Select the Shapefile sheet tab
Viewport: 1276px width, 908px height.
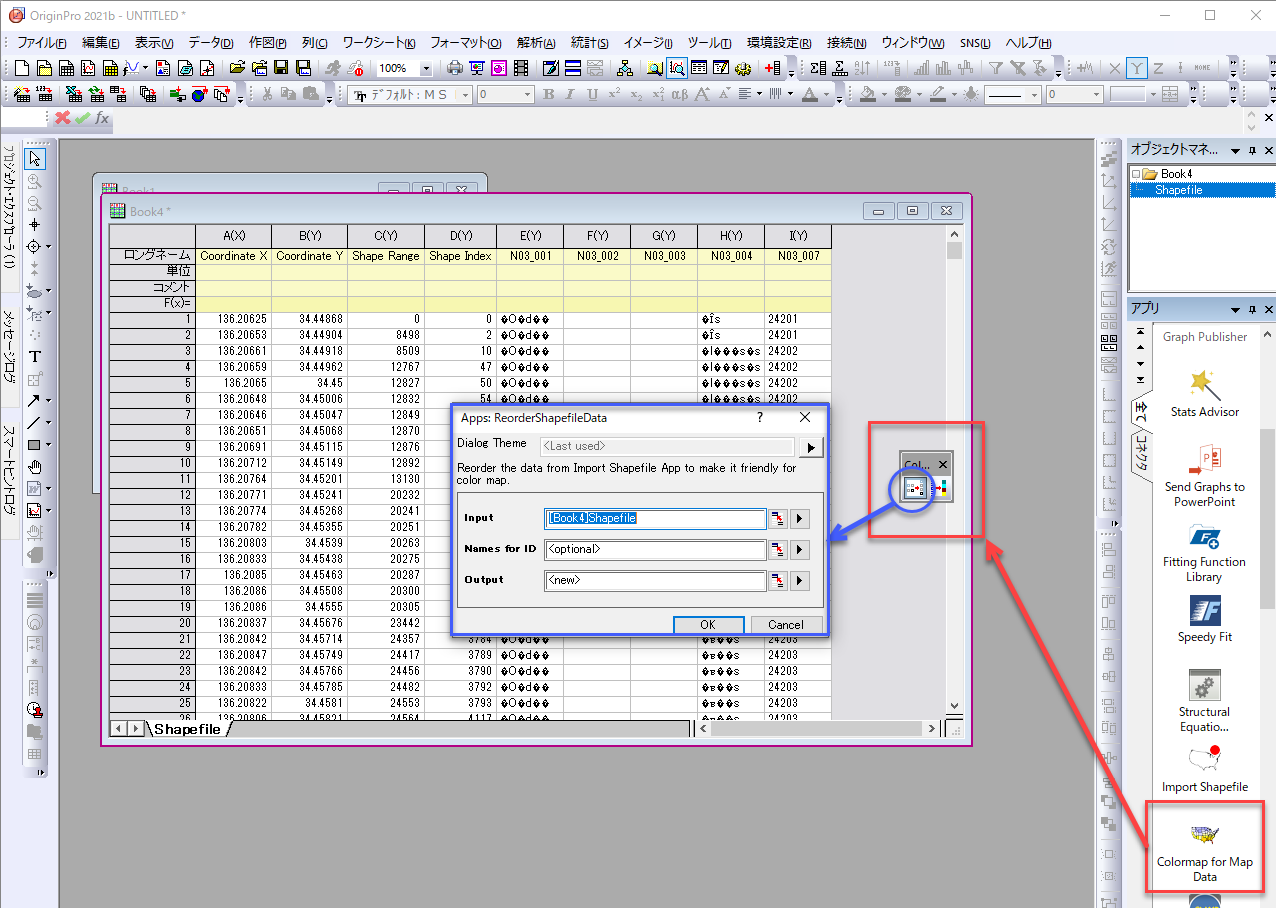click(x=187, y=729)
